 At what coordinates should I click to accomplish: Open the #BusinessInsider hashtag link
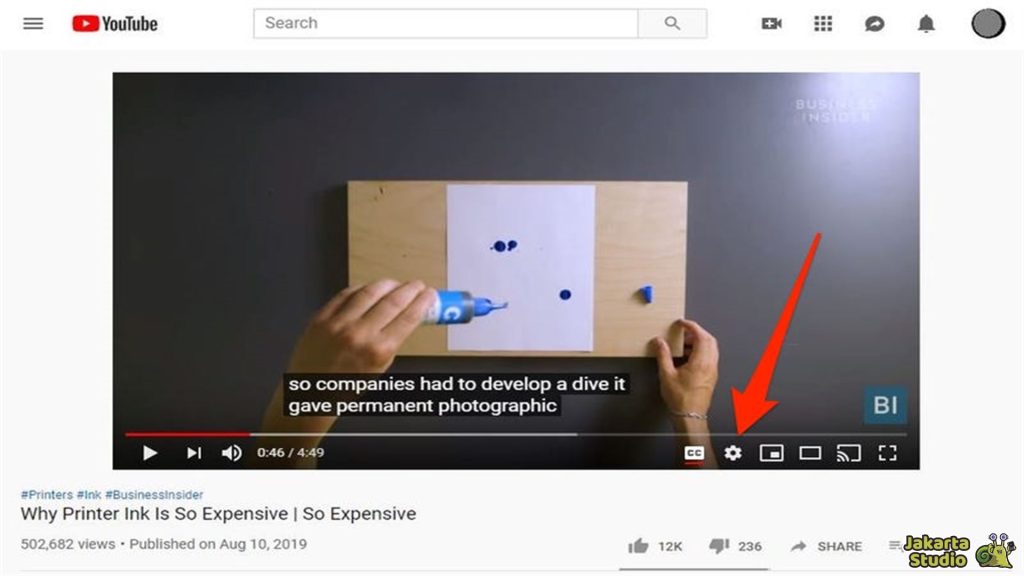[154, 494]
